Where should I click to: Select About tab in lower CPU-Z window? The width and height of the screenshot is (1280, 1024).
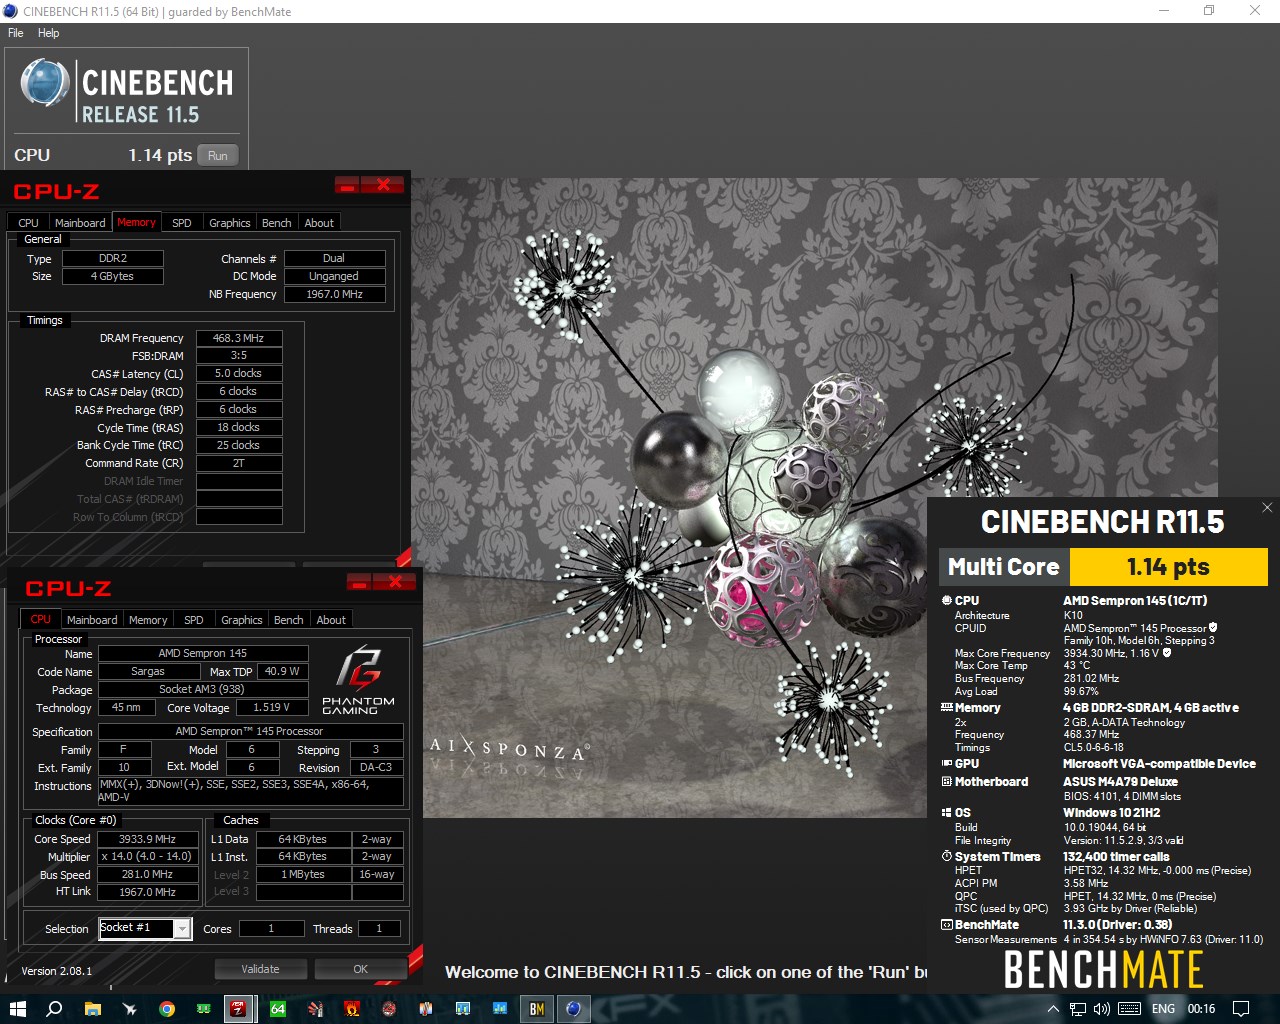(x=331, y=620)
